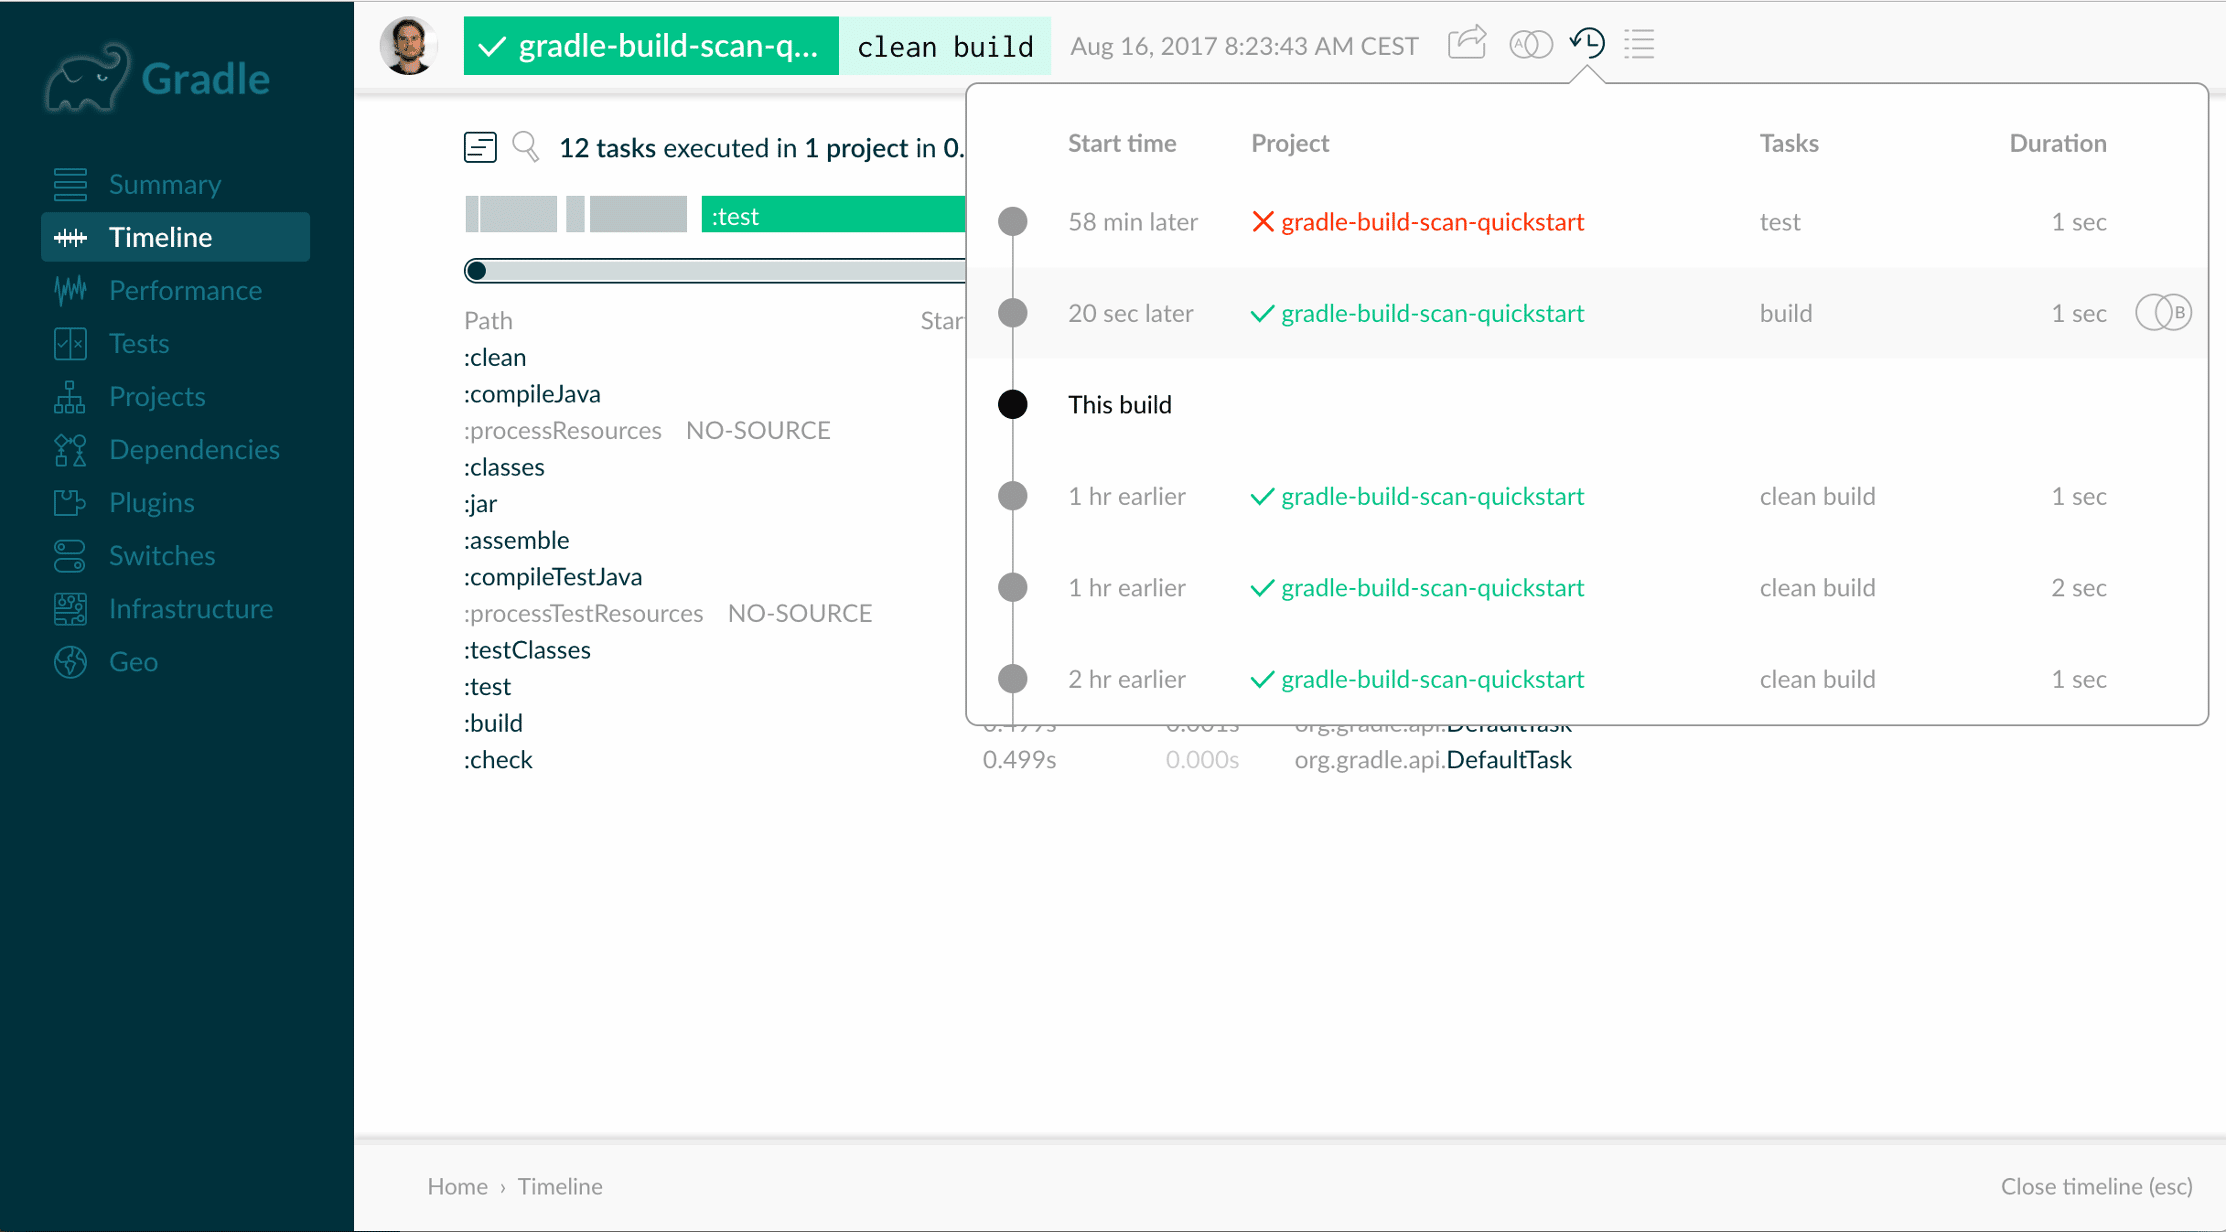Select the :processTestResources task

pos(584,613)
